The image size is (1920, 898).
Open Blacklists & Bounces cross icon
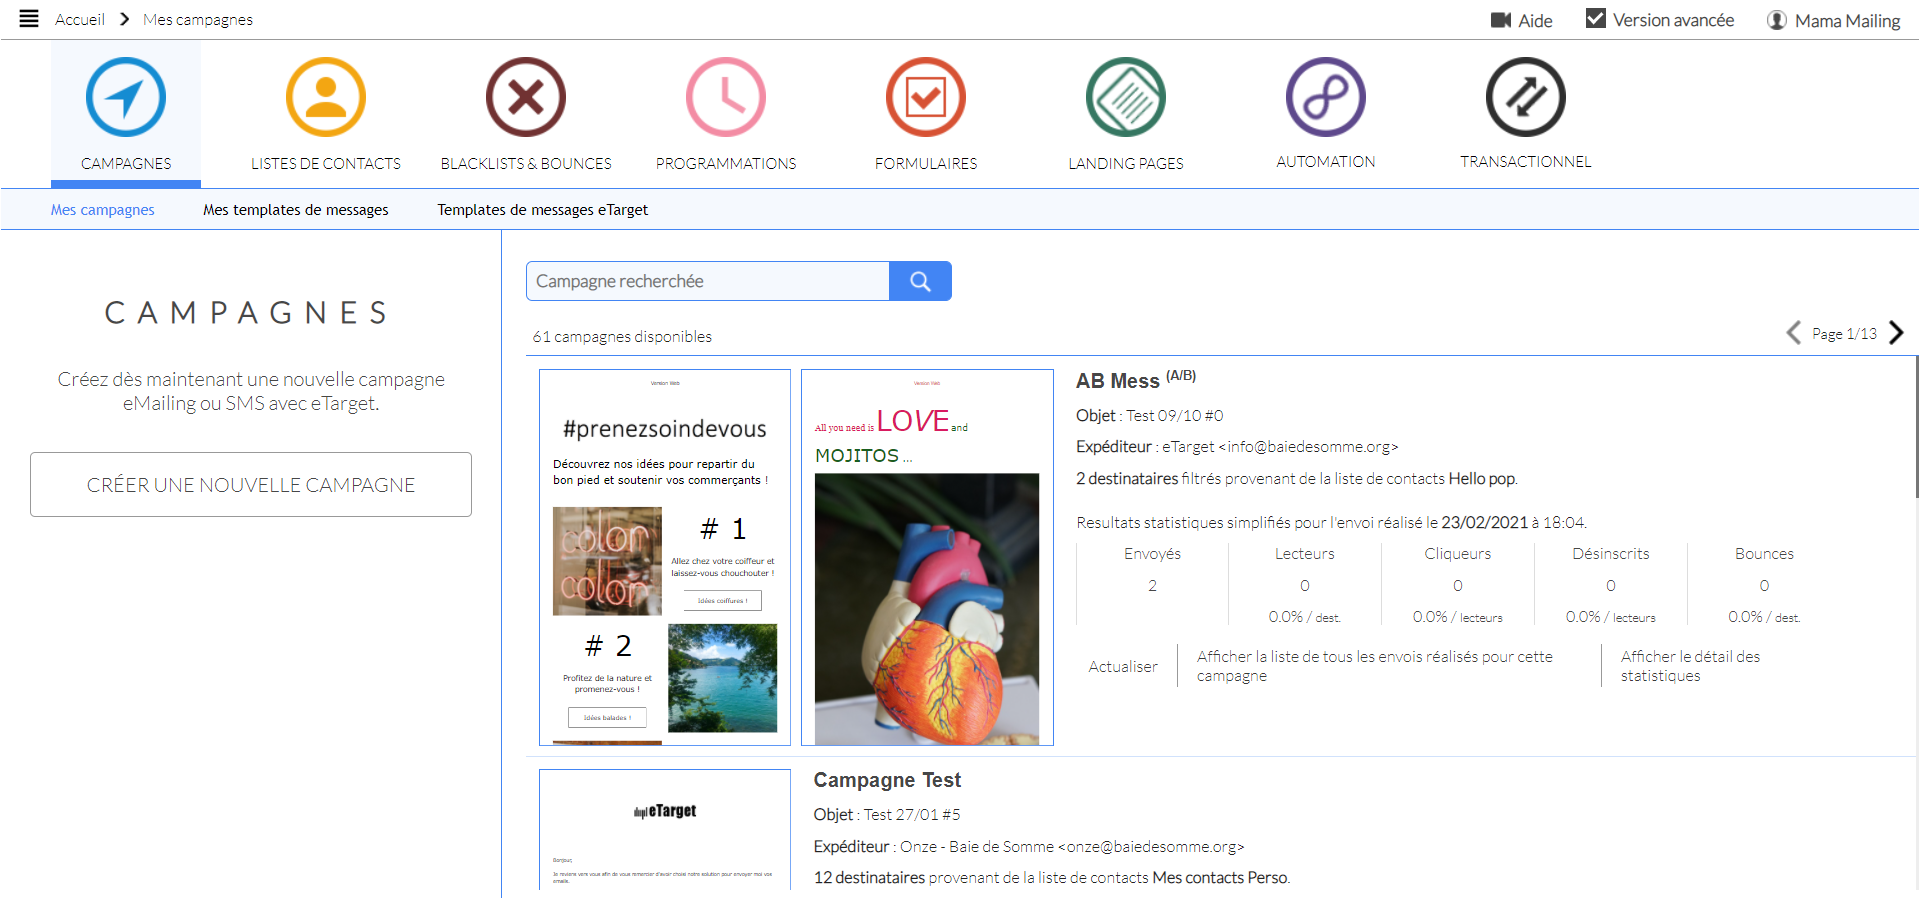[526, 97]
